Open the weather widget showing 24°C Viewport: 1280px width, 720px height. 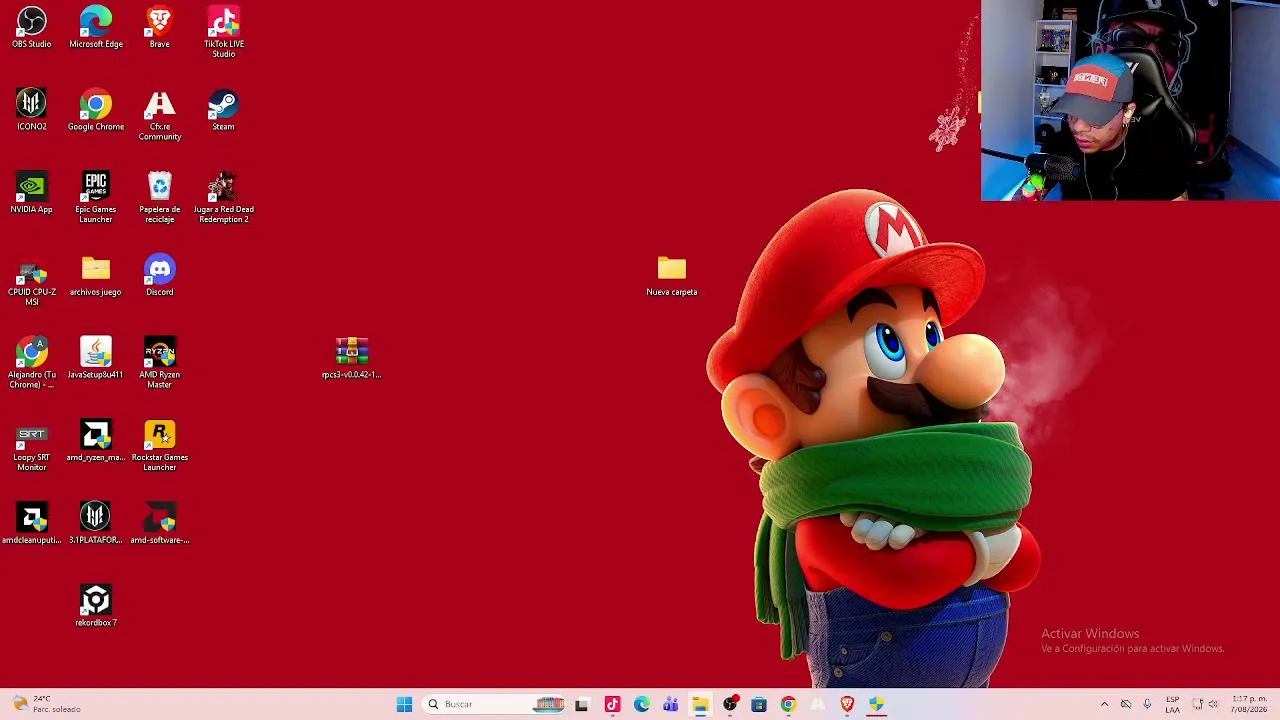click(x=46, y=704)
